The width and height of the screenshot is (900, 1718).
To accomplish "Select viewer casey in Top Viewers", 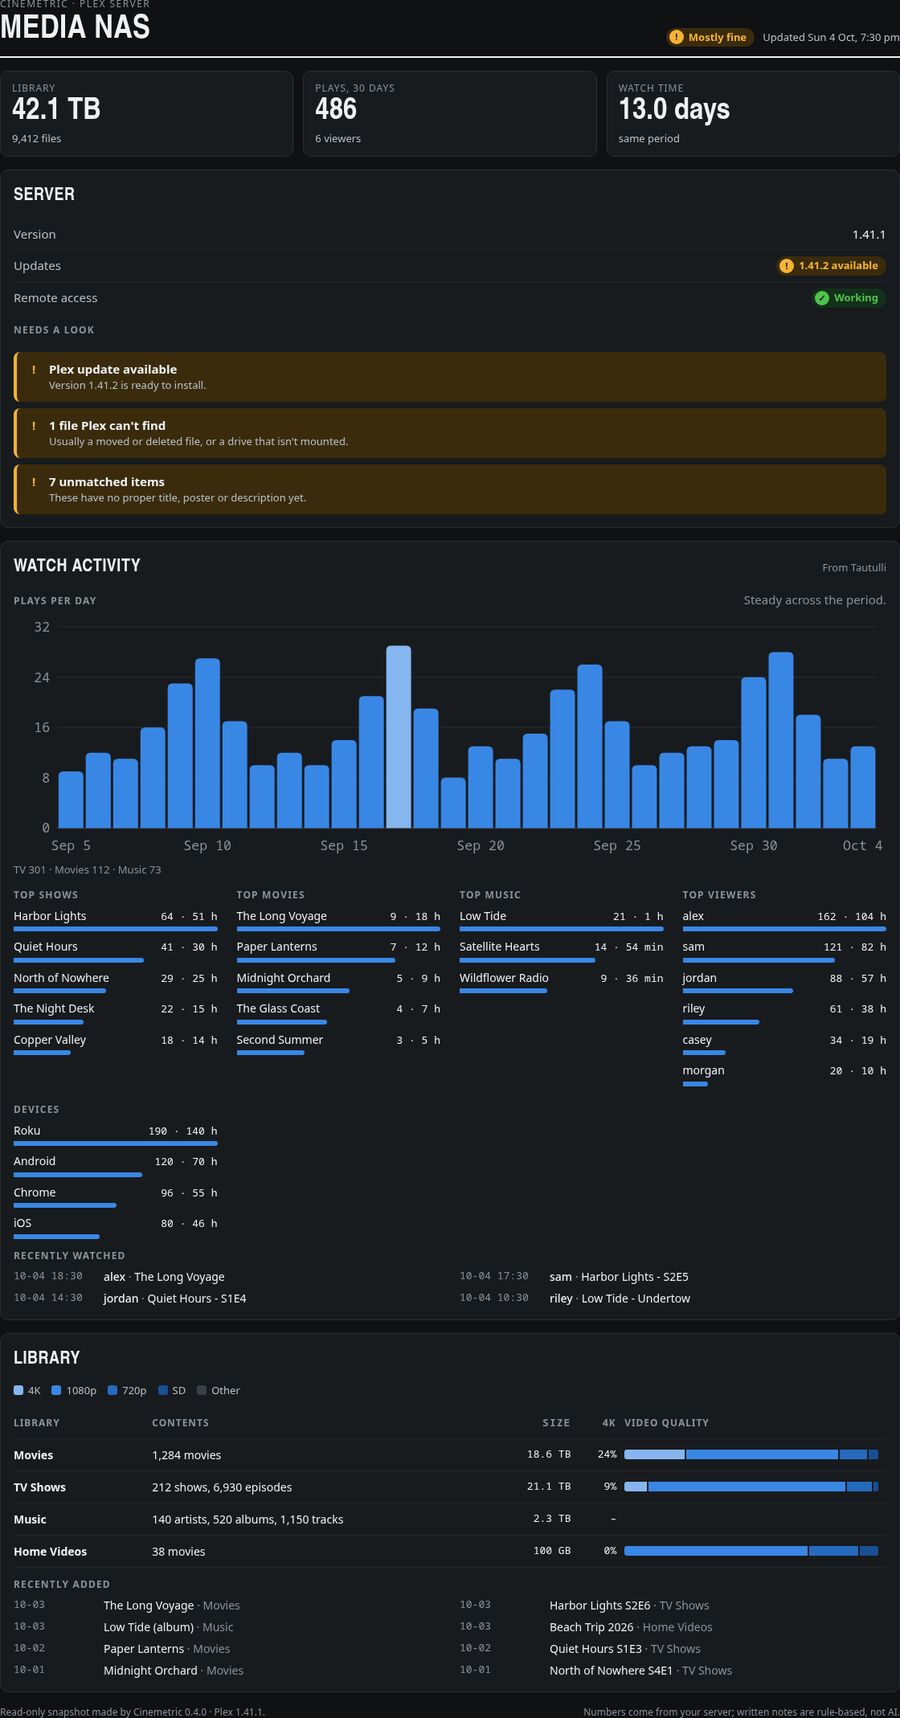I will (697, 1040).
